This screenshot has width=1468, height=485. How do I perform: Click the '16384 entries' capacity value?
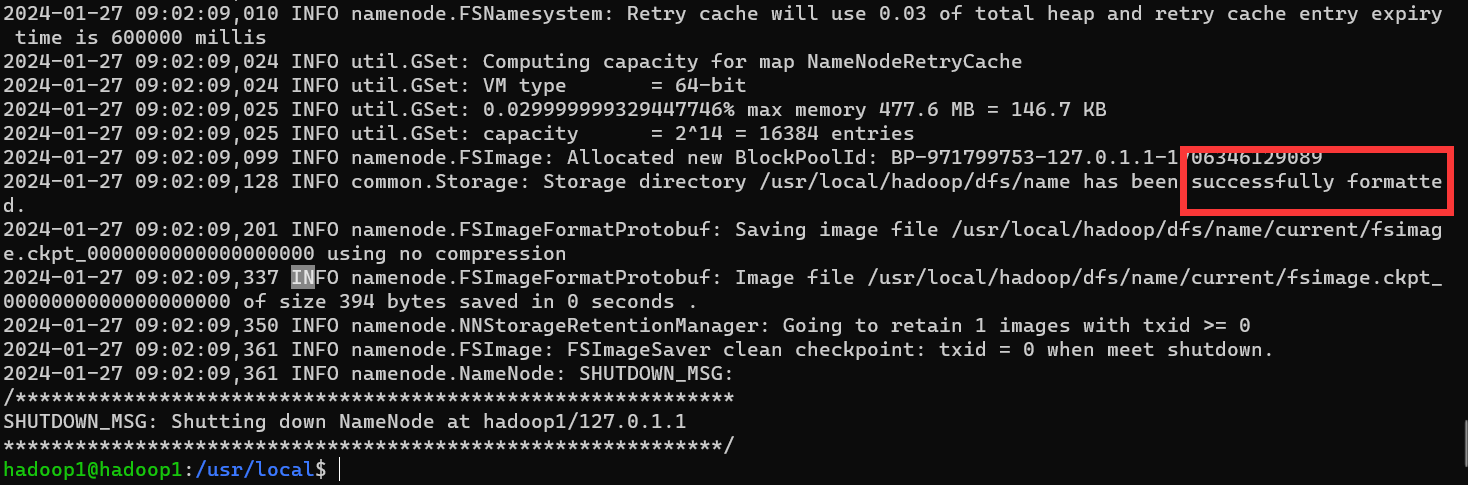pos(836,133)
